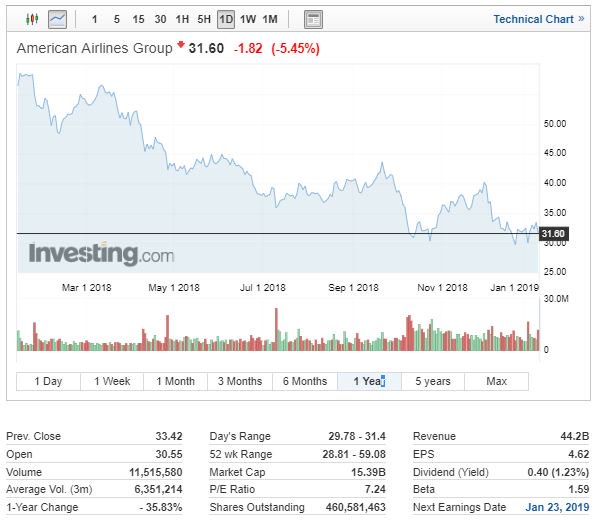Choose the 1H interval

[182, 19]
